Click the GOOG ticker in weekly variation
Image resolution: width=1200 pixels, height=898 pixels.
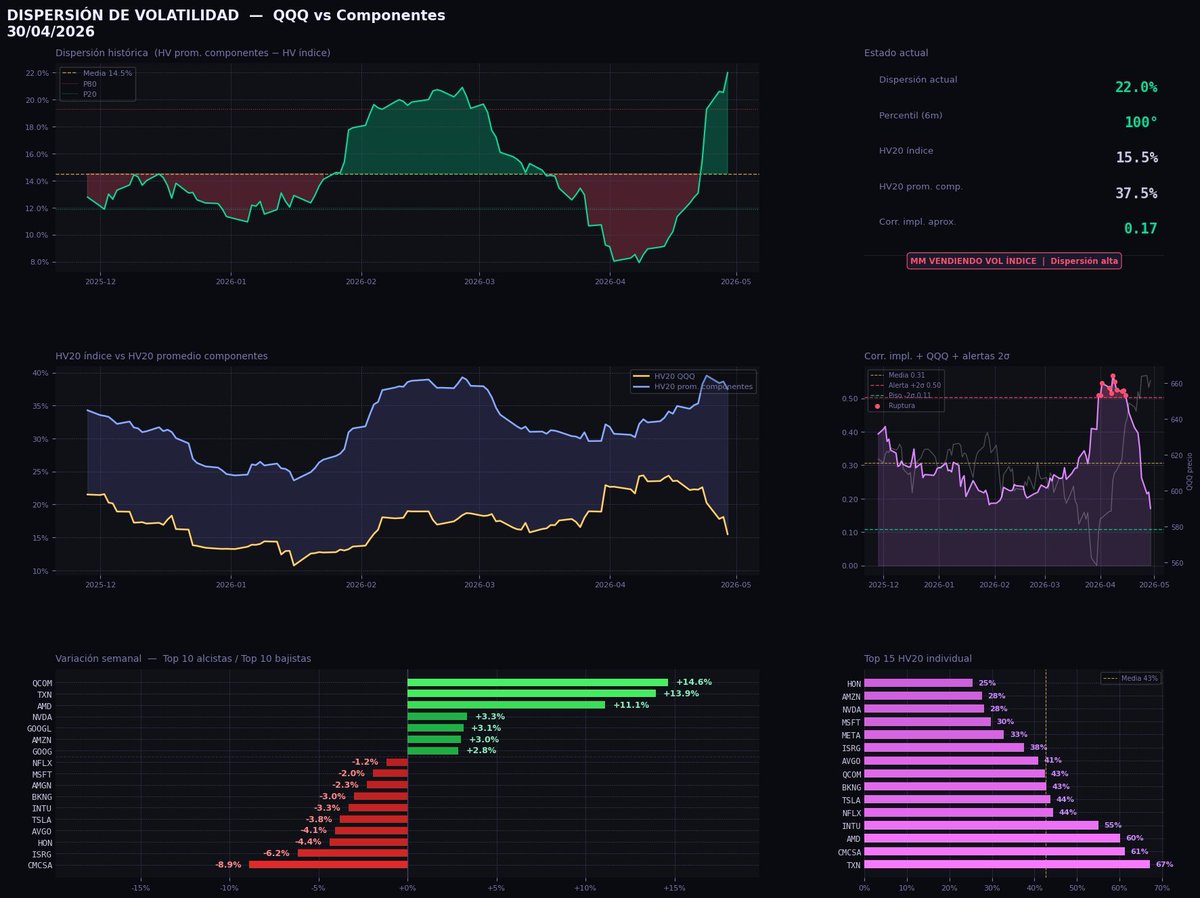pos(42,751)
